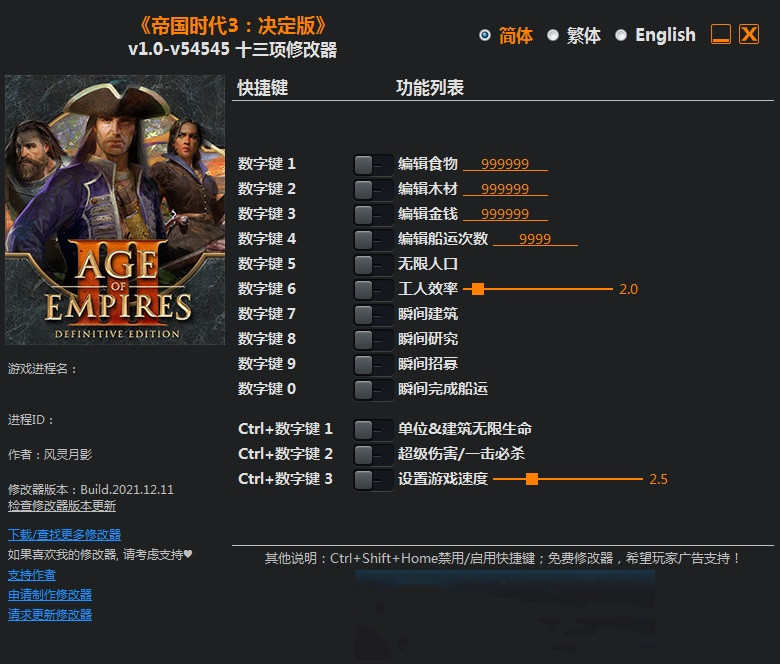
Task: Minimize the trainer window
Action: click(720, 34)
